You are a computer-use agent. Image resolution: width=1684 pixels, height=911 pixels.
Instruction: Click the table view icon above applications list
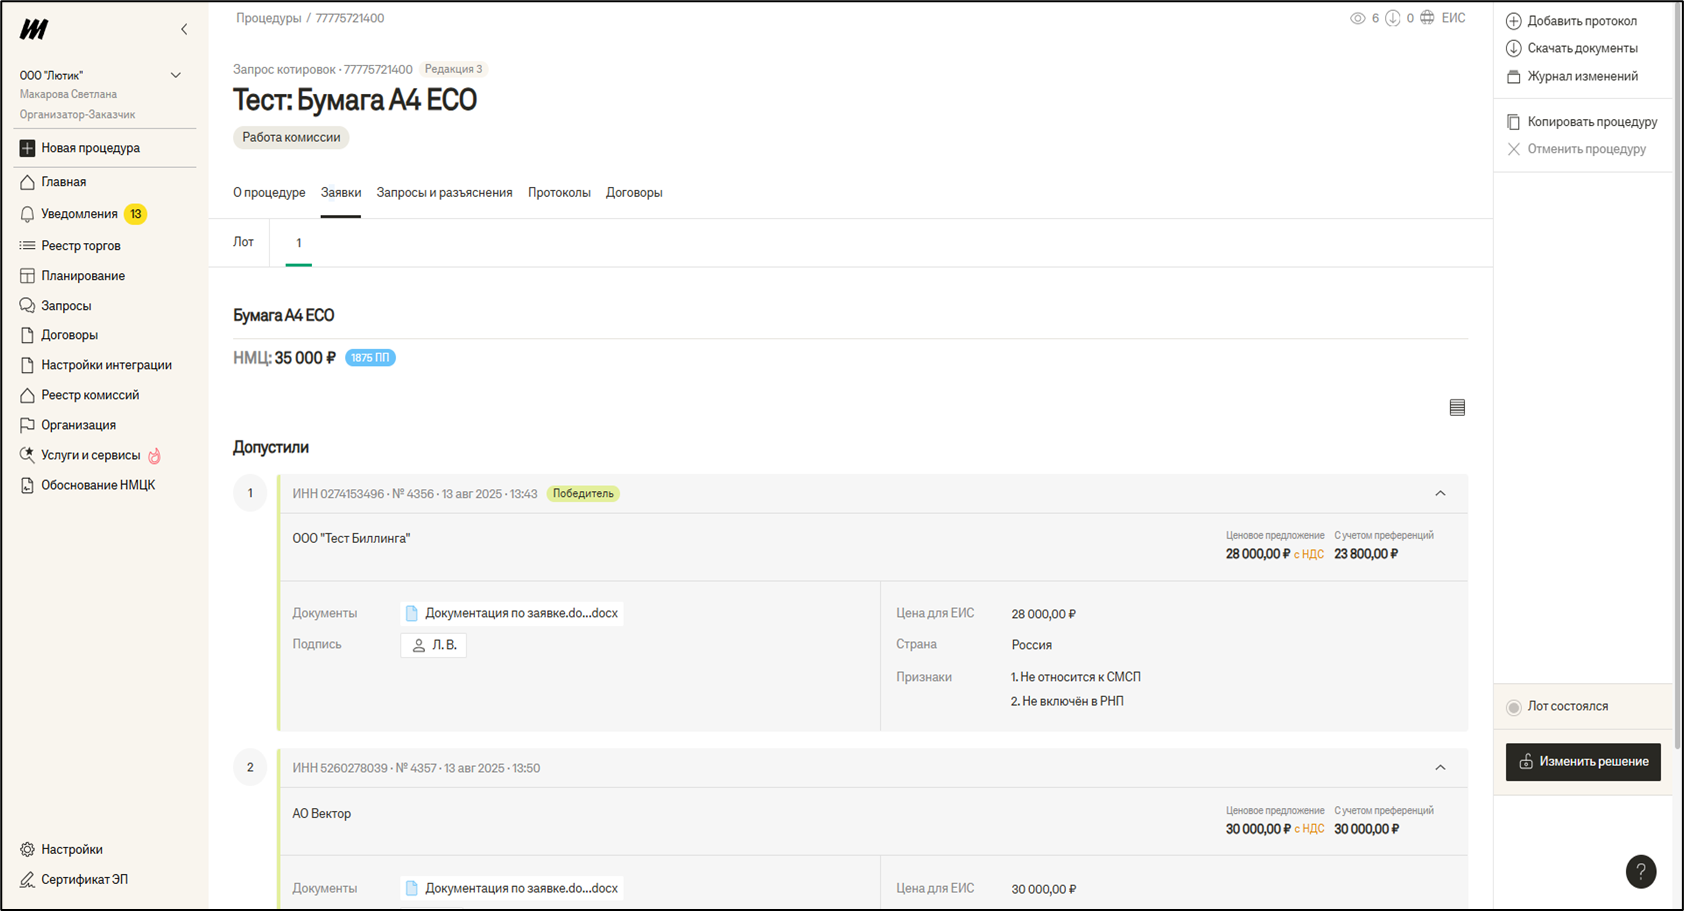1457,407
